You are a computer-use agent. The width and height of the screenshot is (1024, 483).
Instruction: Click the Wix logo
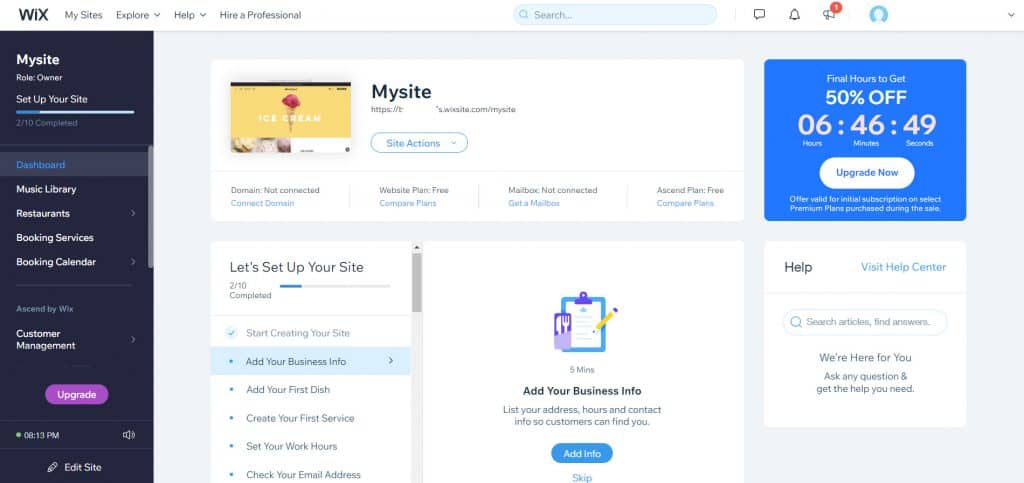(33, 14)
